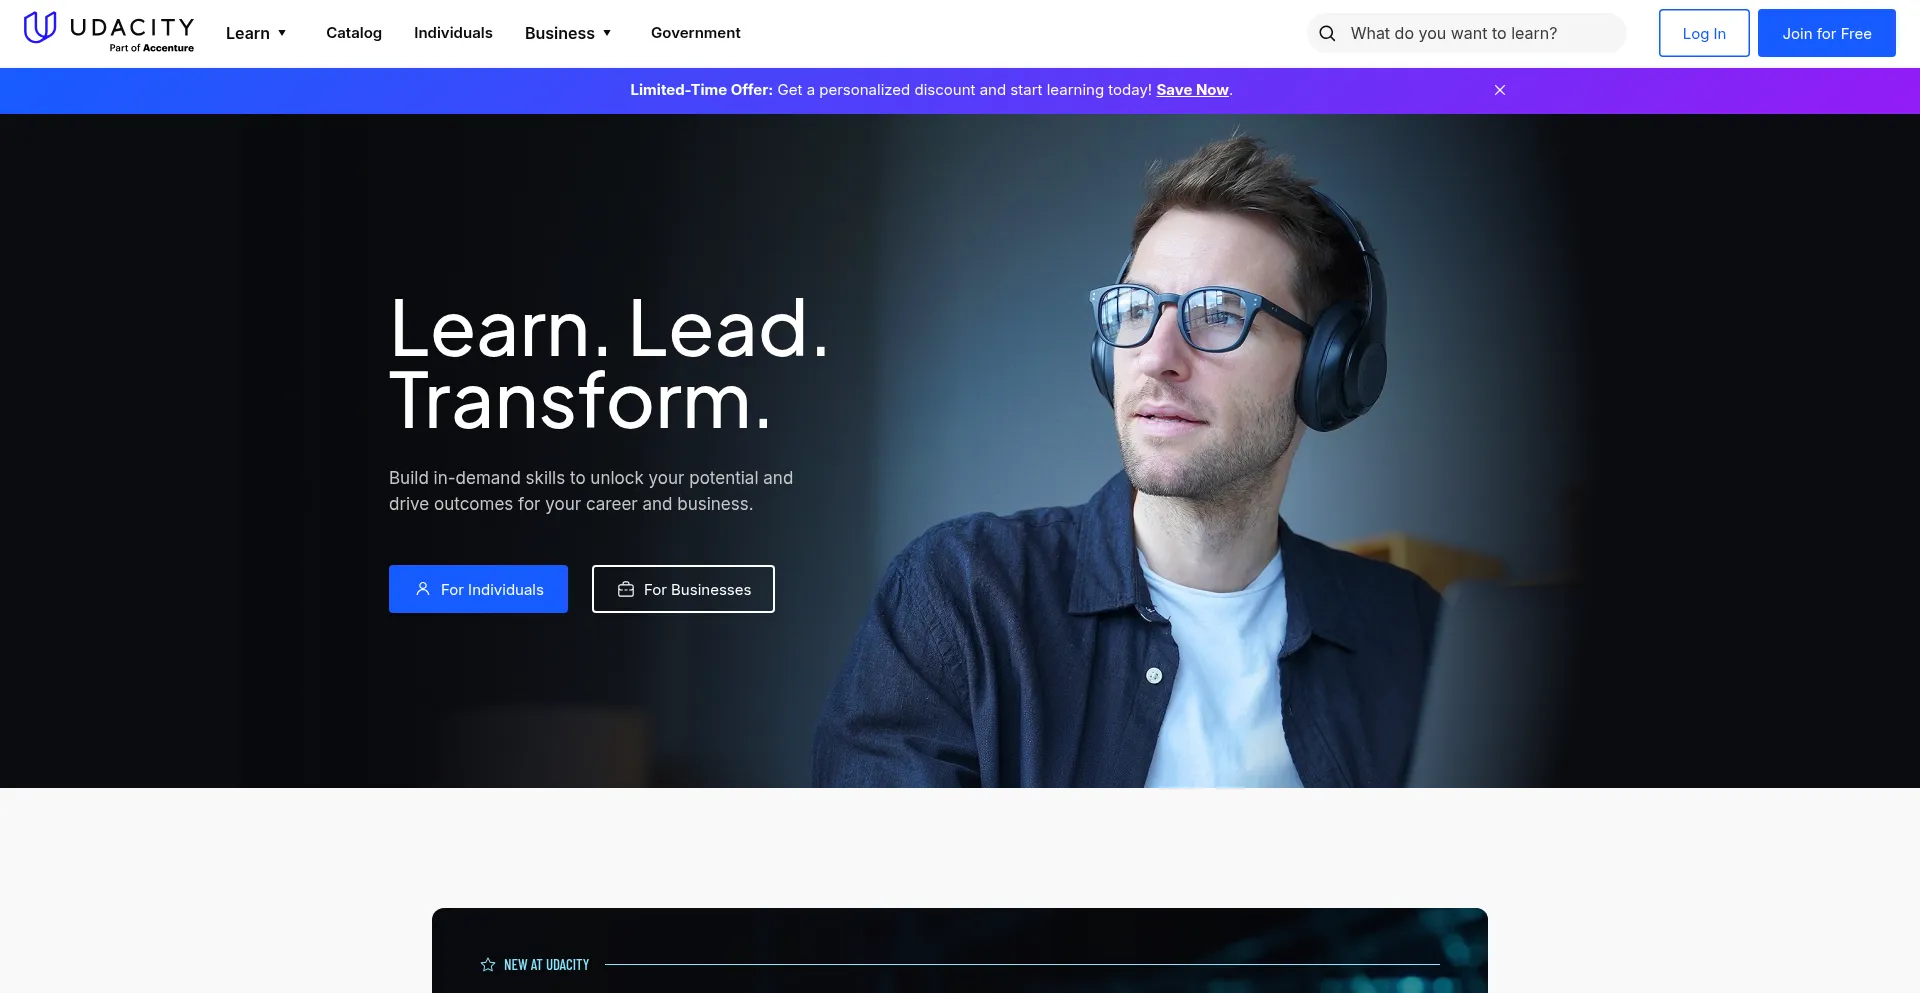
Task: Click the person icon inside For Individuals button
Action: tap(422, 589)
